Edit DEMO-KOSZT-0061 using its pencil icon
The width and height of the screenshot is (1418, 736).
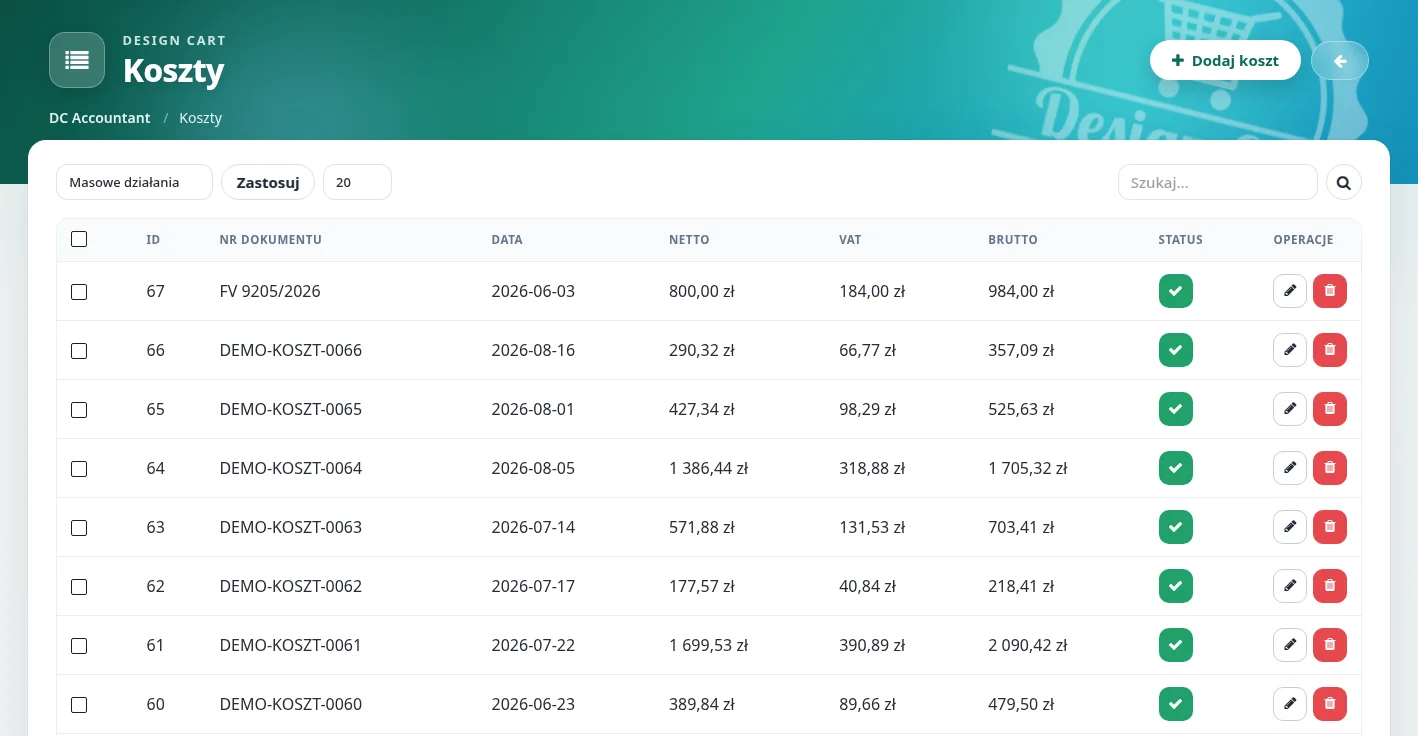[x=1290, y=645]
